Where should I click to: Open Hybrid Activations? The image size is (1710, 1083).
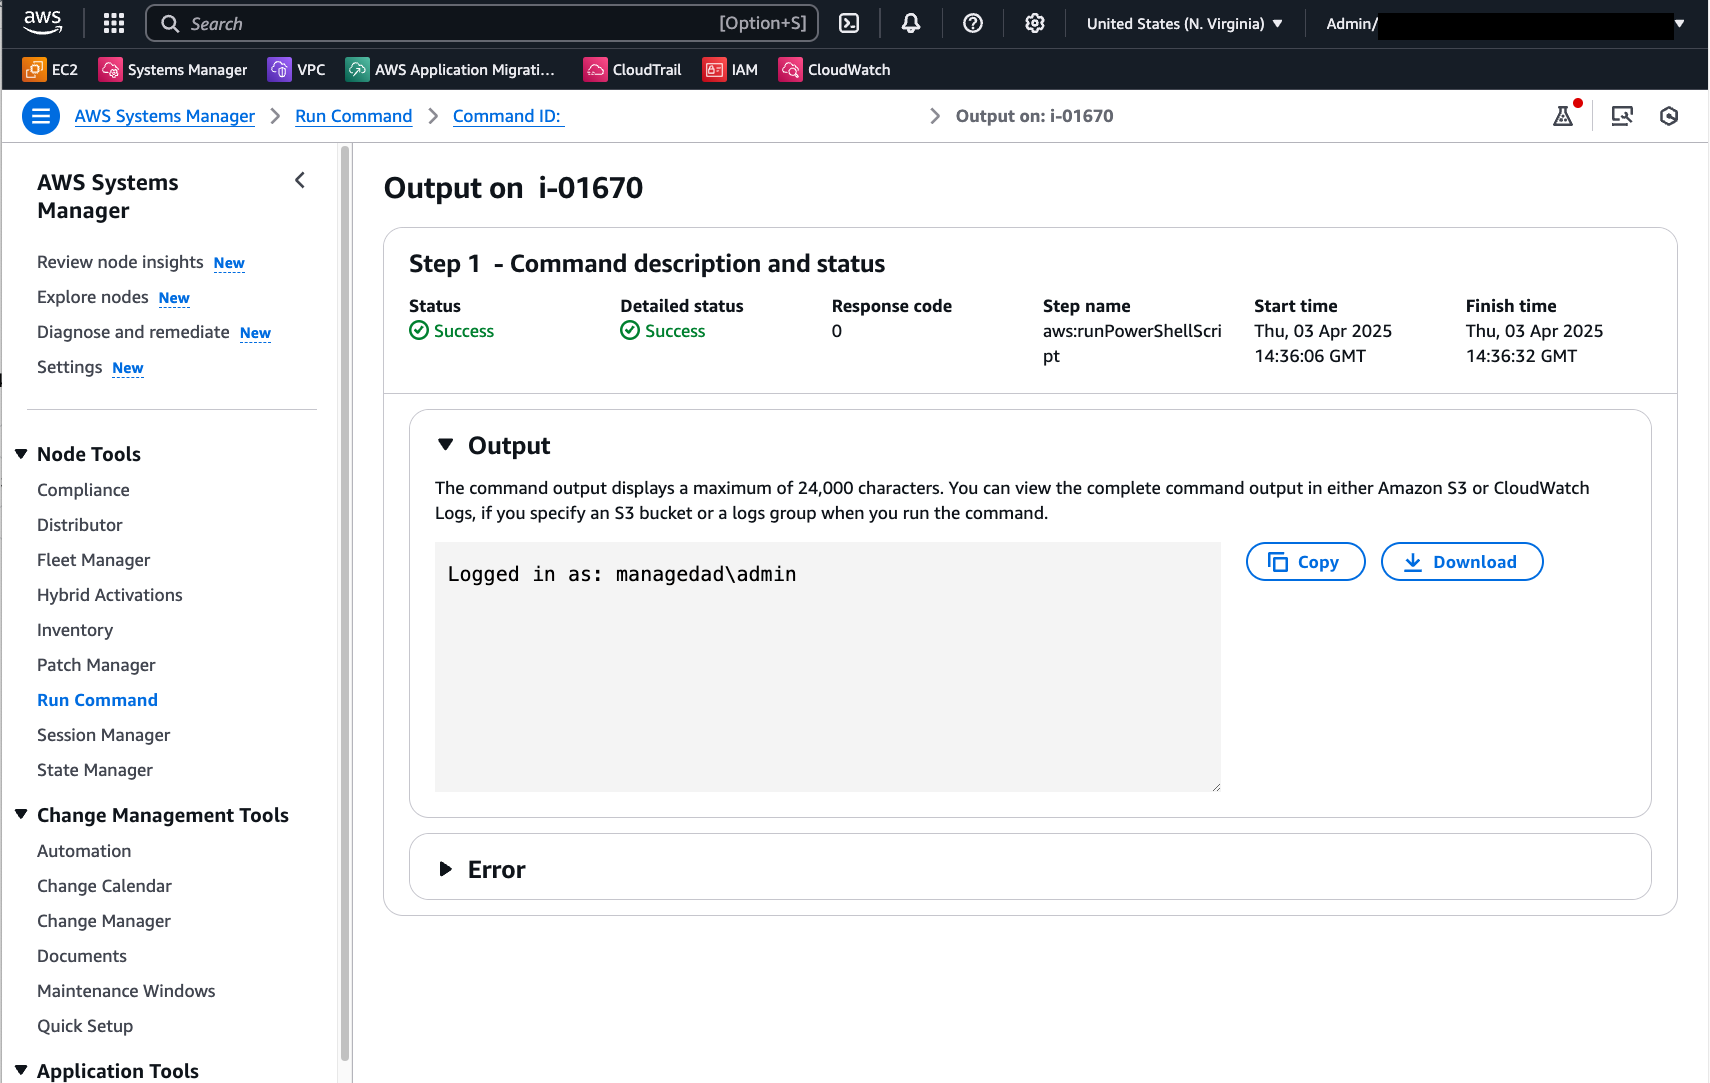(110, 595)
